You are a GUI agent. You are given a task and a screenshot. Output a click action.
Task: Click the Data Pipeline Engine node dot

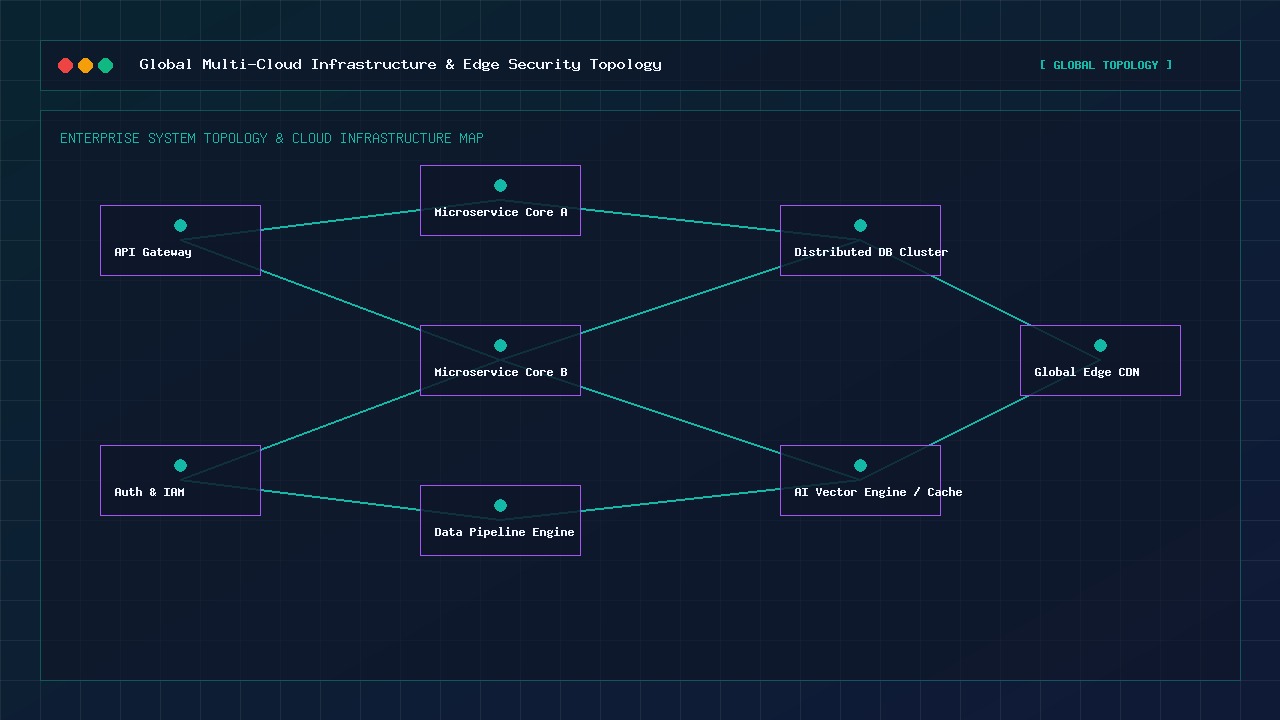coord(500,505)
